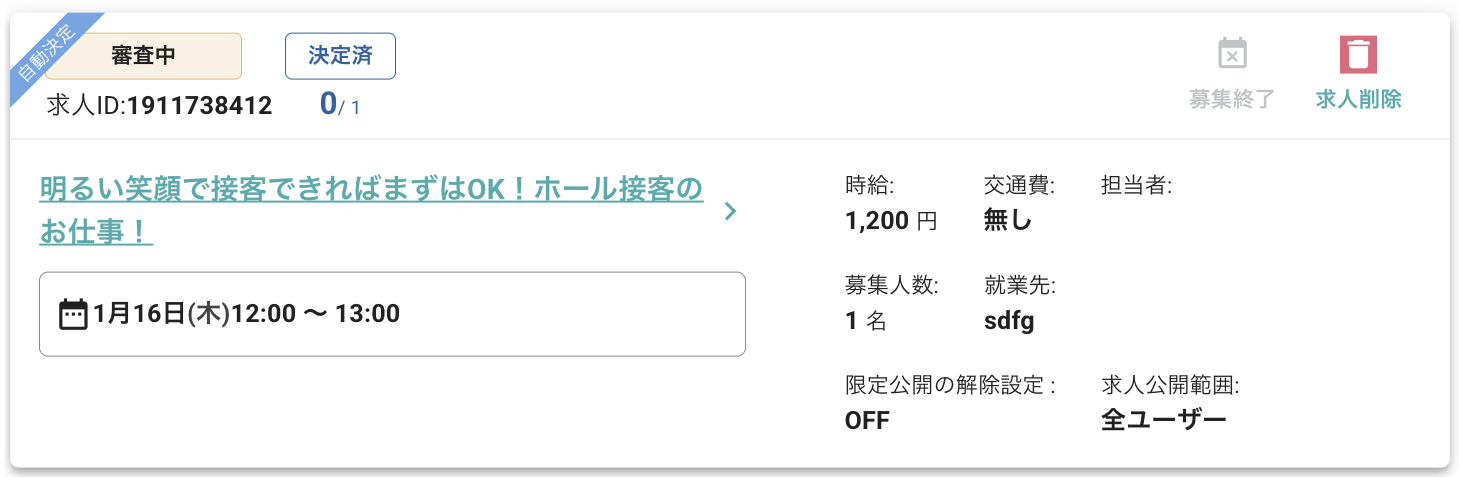Click the red trash can icon
Image resolution: width=1459 pixels, height=477 pixels.
[1358, 54]
